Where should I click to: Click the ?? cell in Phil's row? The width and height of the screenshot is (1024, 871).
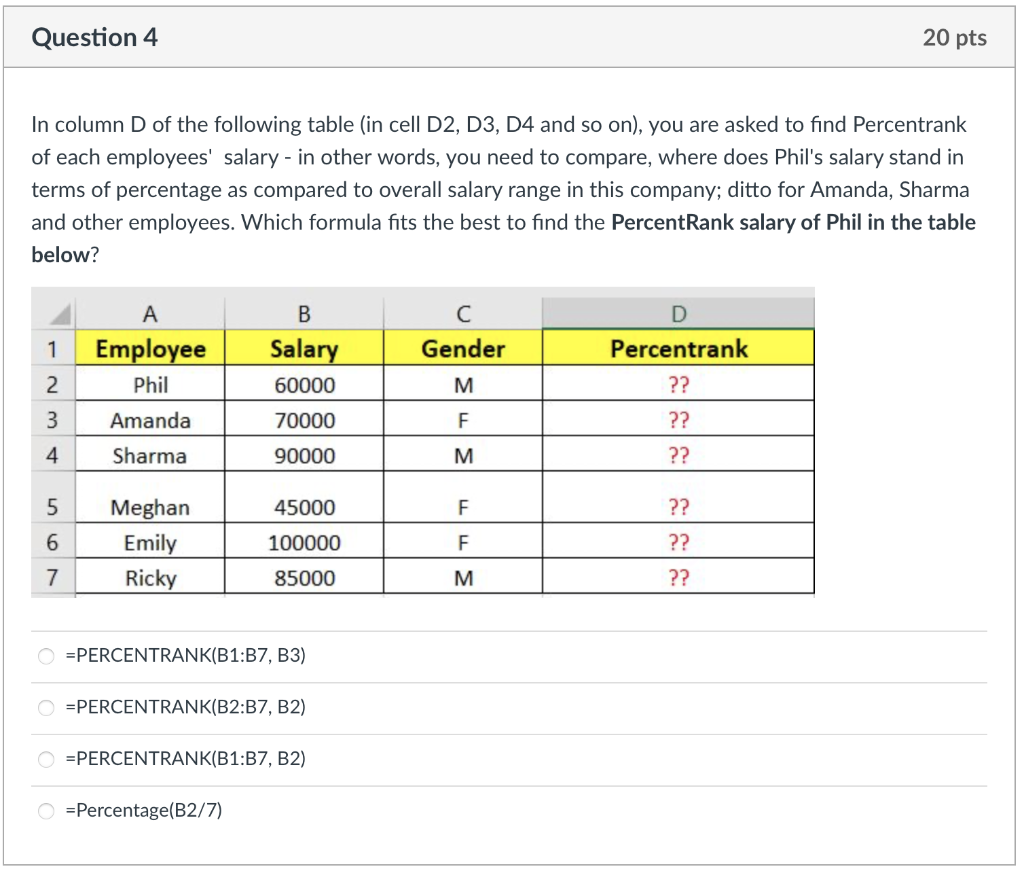tap(679, 385)
